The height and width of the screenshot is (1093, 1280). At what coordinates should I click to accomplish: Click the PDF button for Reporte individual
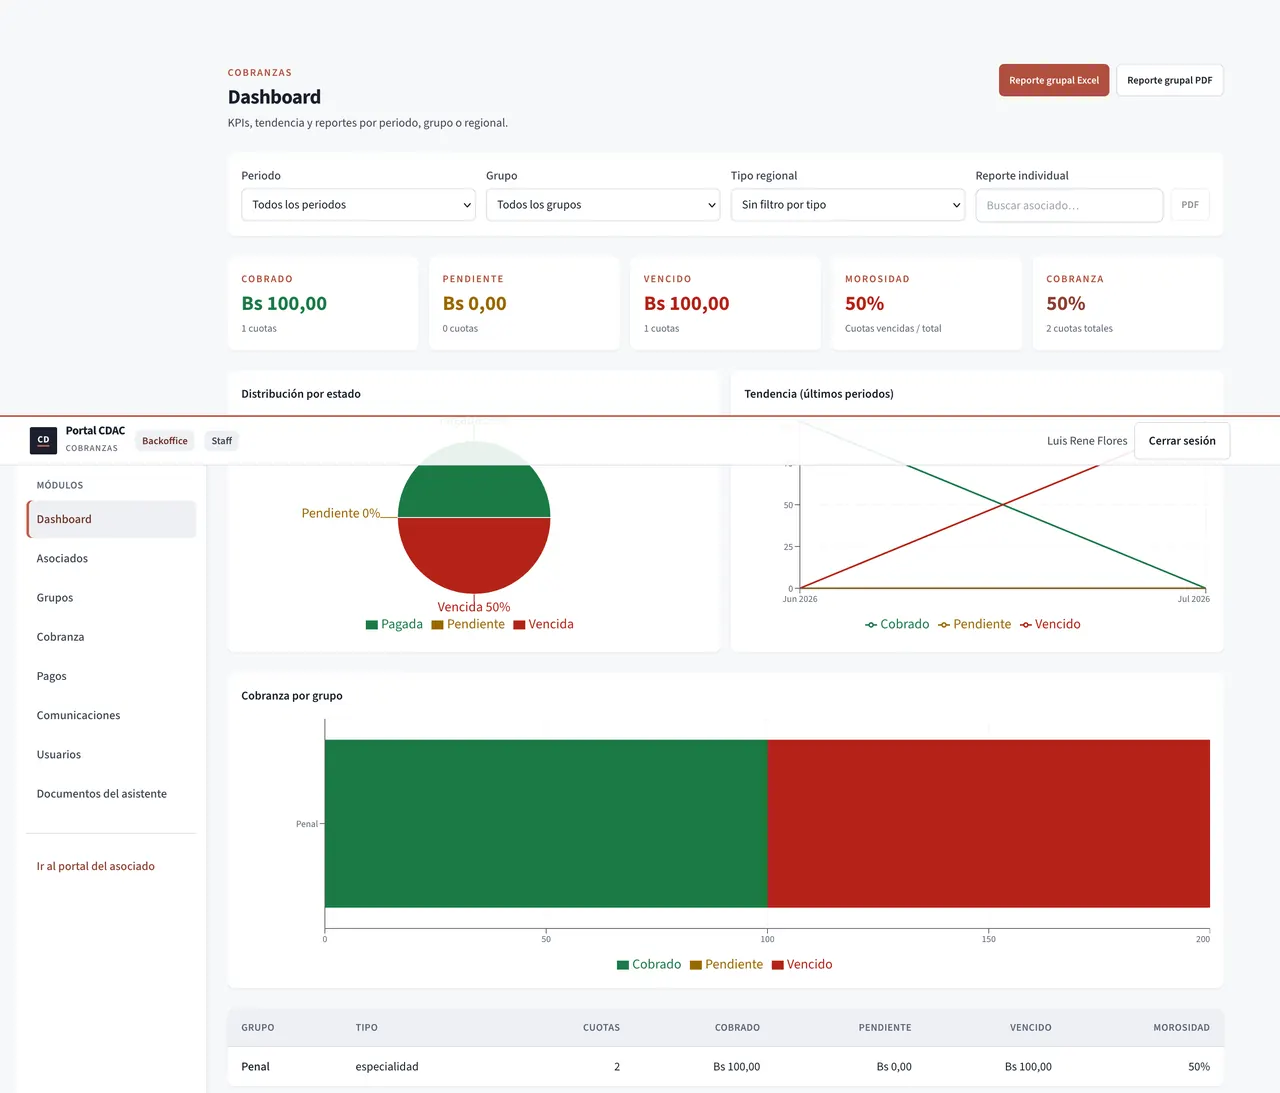(x=1190, y=205)
